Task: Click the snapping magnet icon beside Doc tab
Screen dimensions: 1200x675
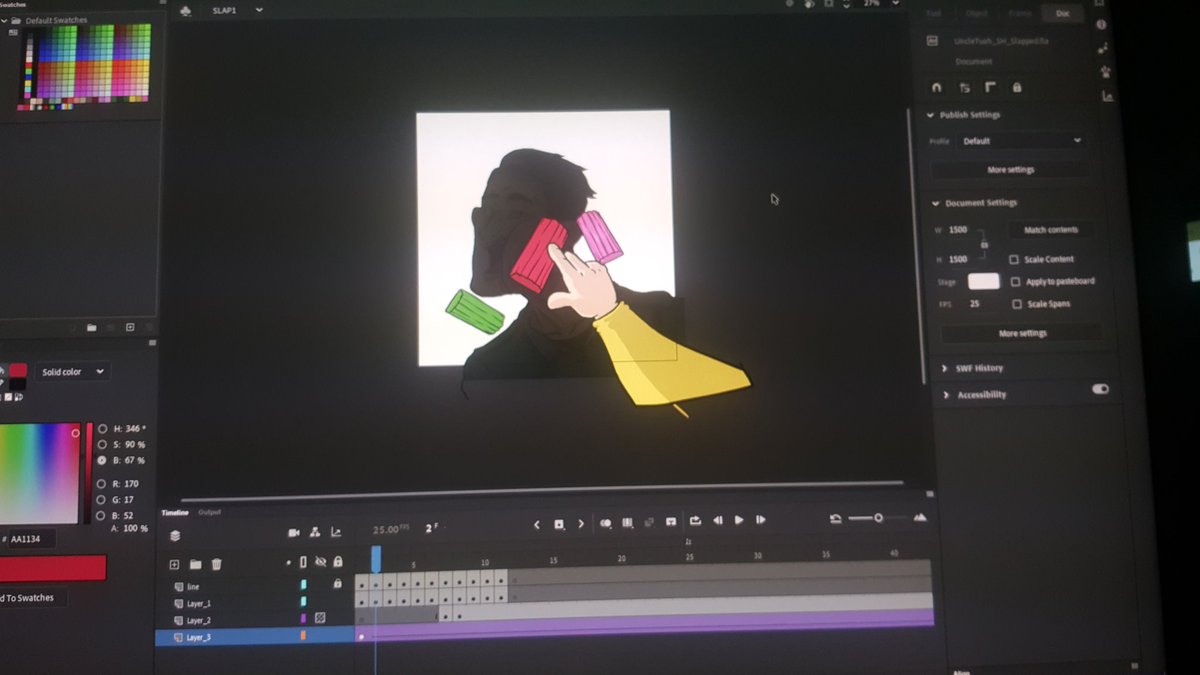Action: pyautogui.click(x=936, y=88)
